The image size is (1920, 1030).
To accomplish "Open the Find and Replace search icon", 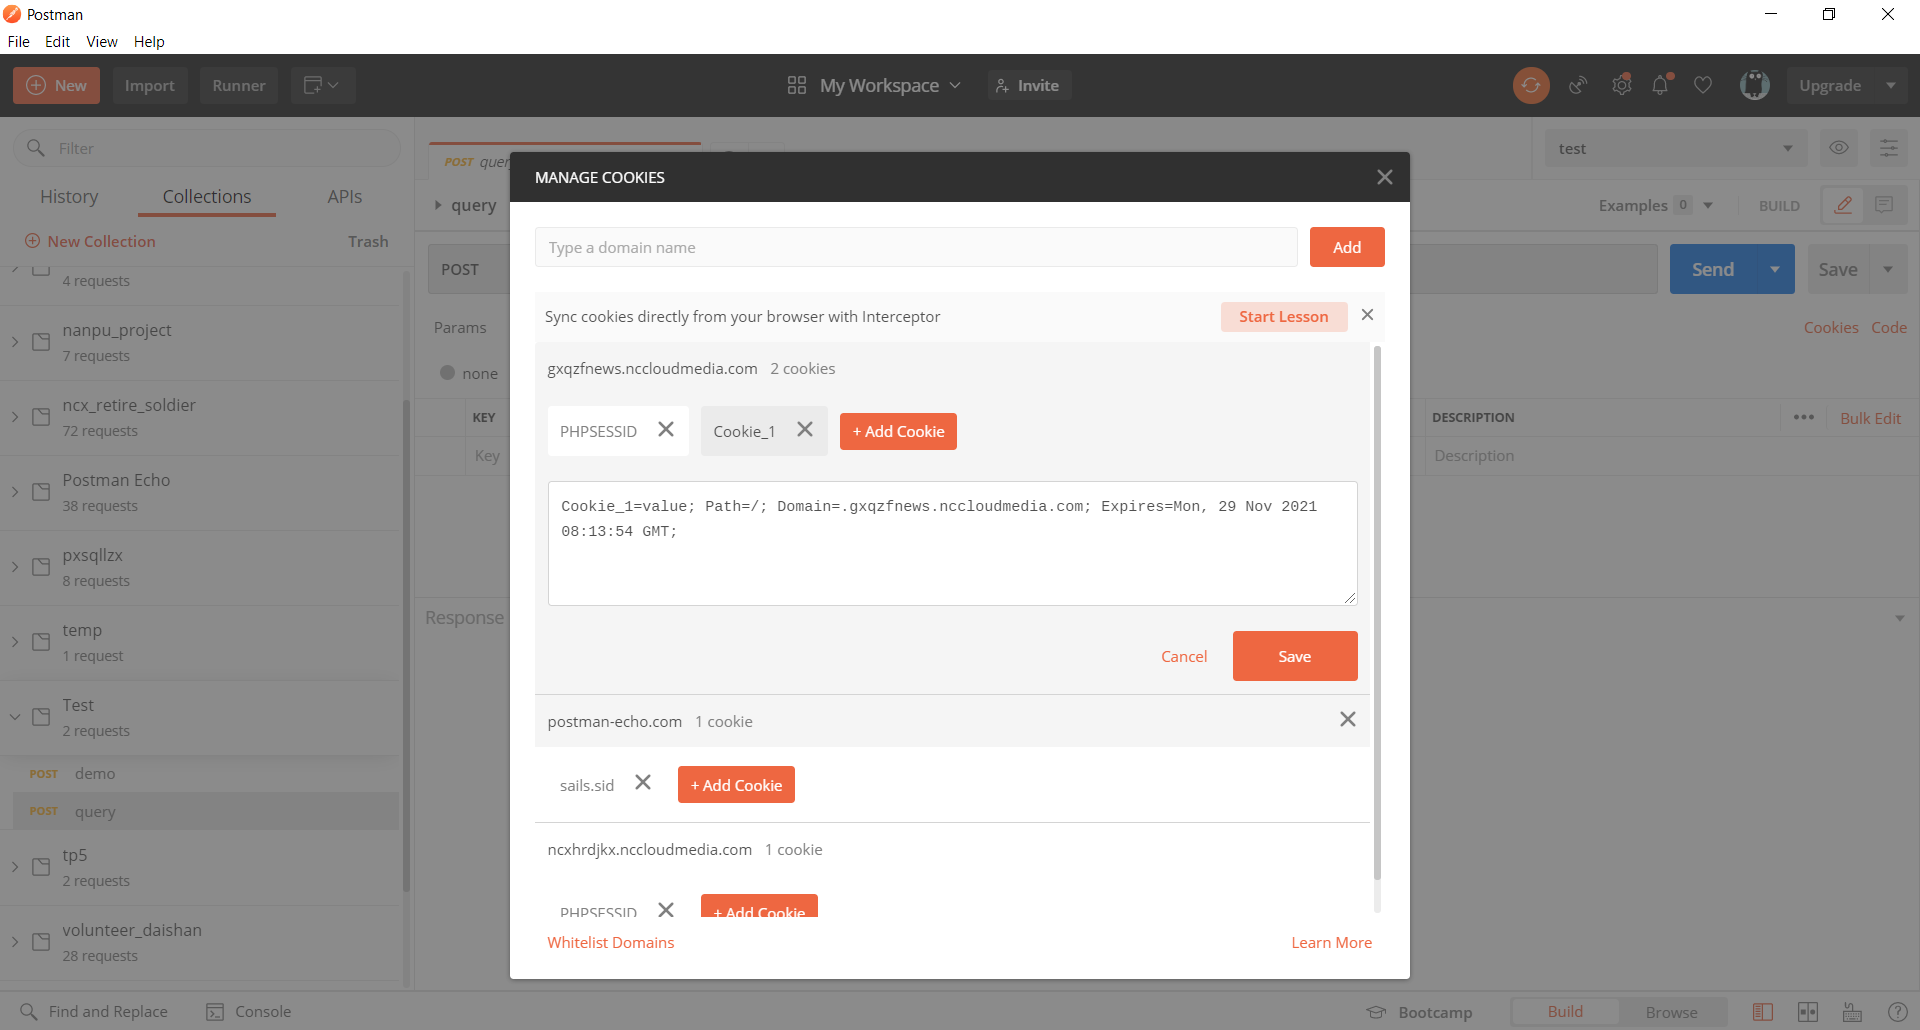I will point(29,1011).
